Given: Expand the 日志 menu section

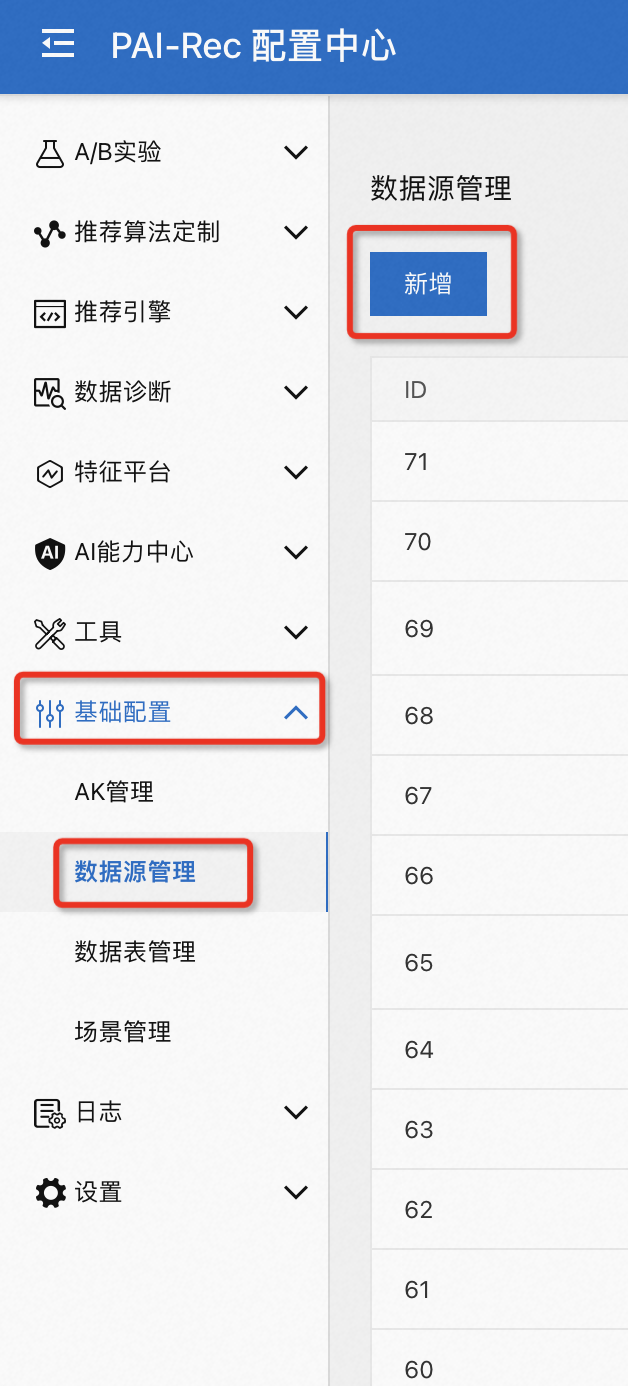Looking at the screenshot, I should point(295,1112).
